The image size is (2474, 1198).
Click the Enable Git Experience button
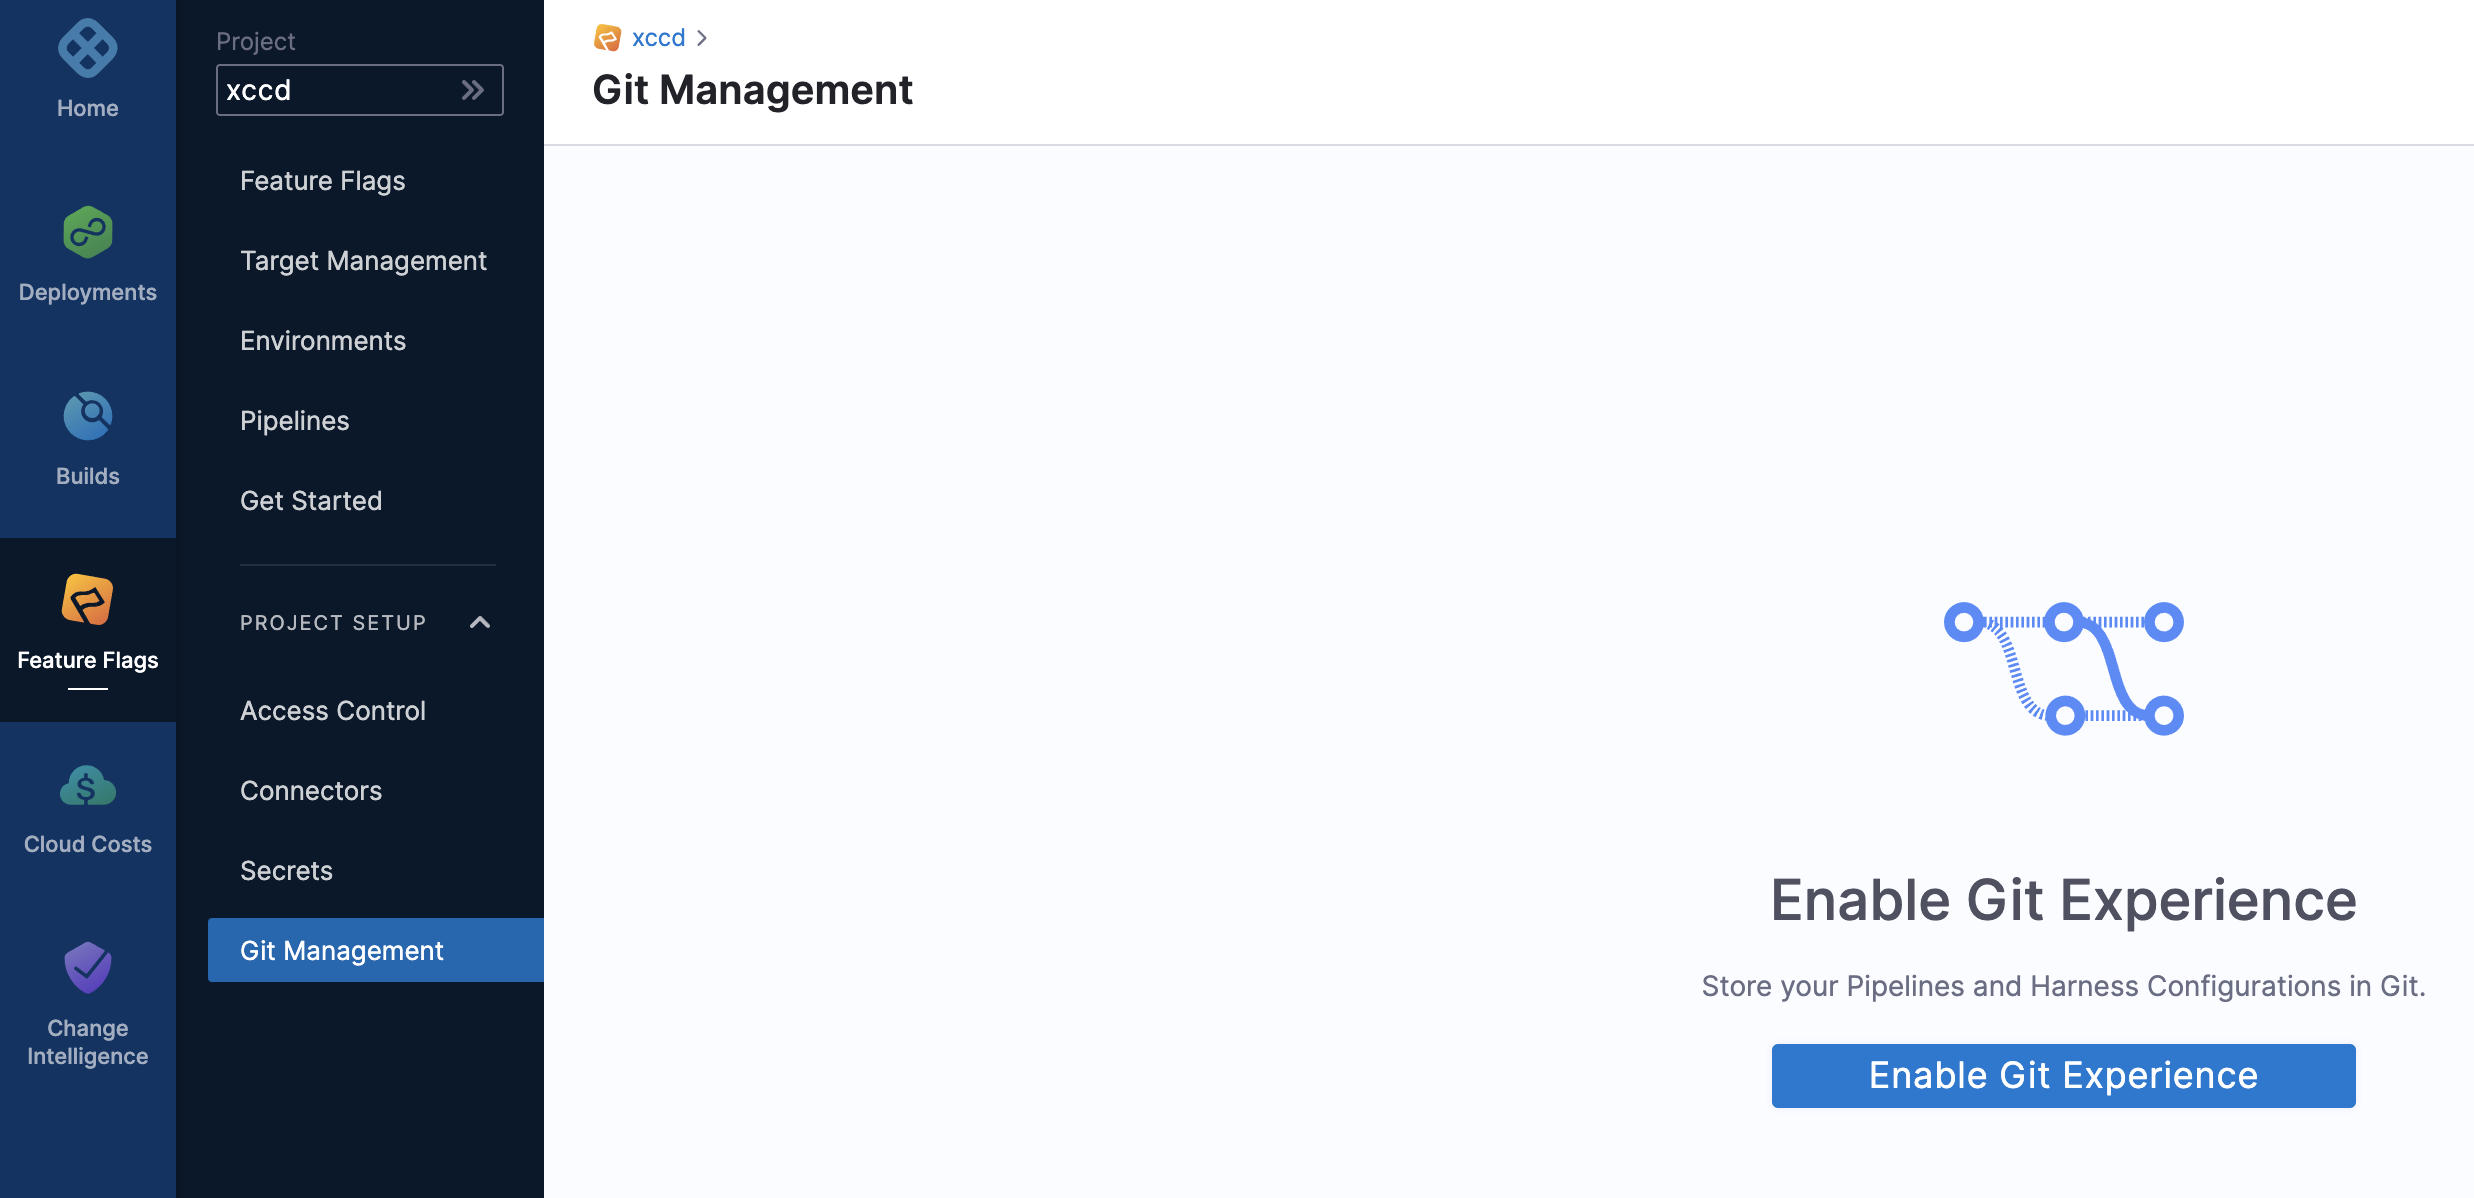click(2063, 1075)
